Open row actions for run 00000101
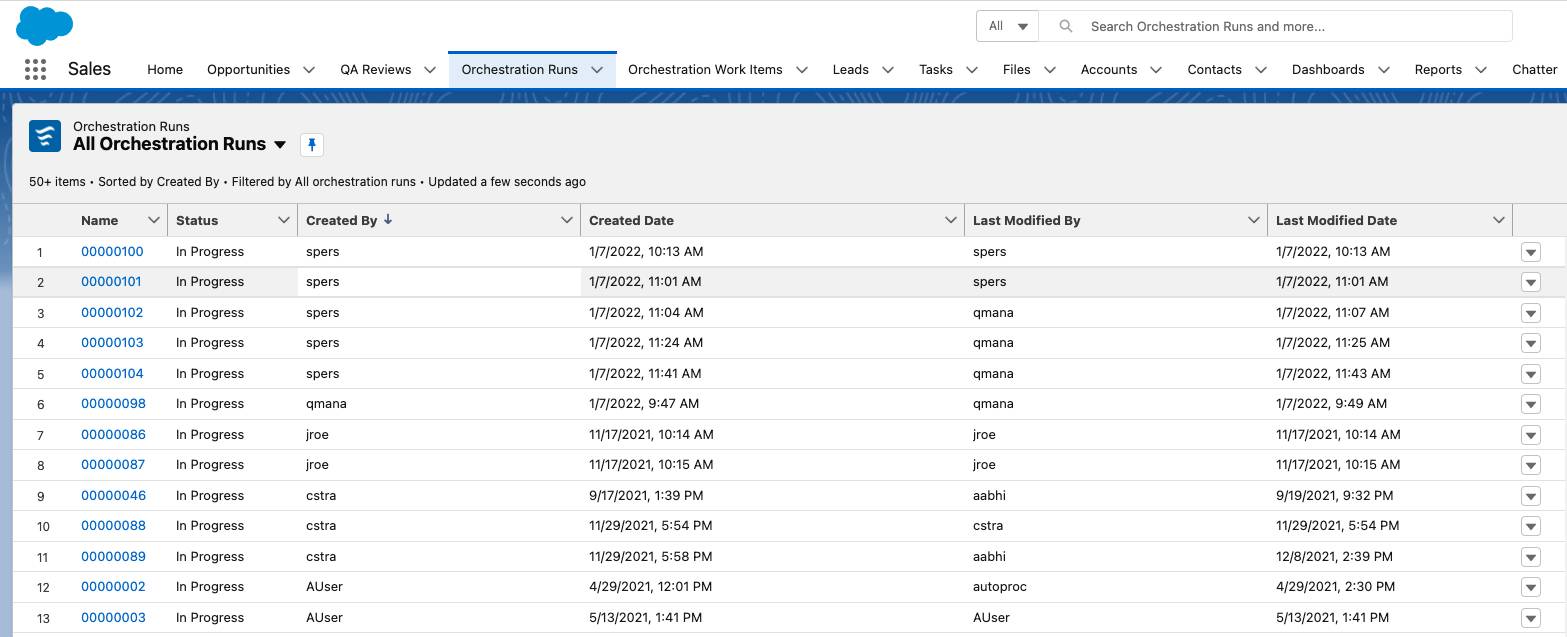 point(1530,282)
